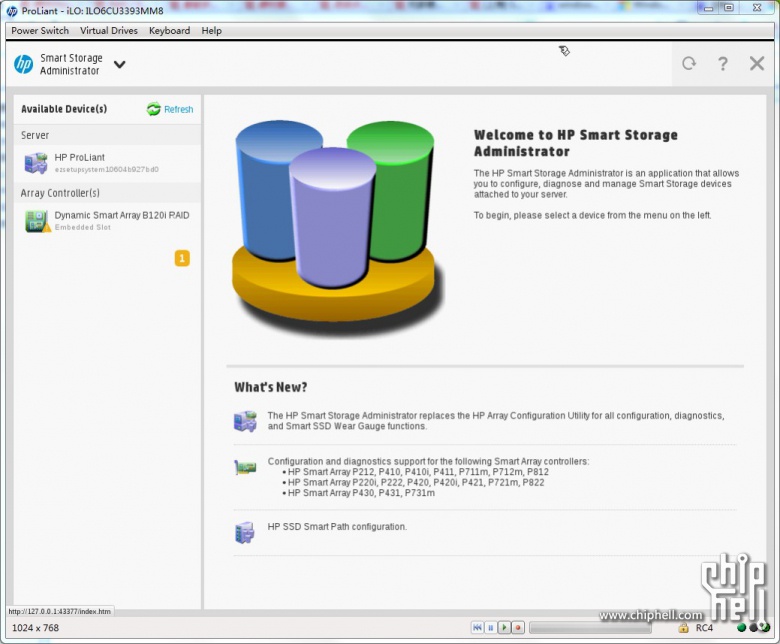Click the green Refresh arrows icon
This screenshot has width=780, height=644.
click(x=154, y=109)
